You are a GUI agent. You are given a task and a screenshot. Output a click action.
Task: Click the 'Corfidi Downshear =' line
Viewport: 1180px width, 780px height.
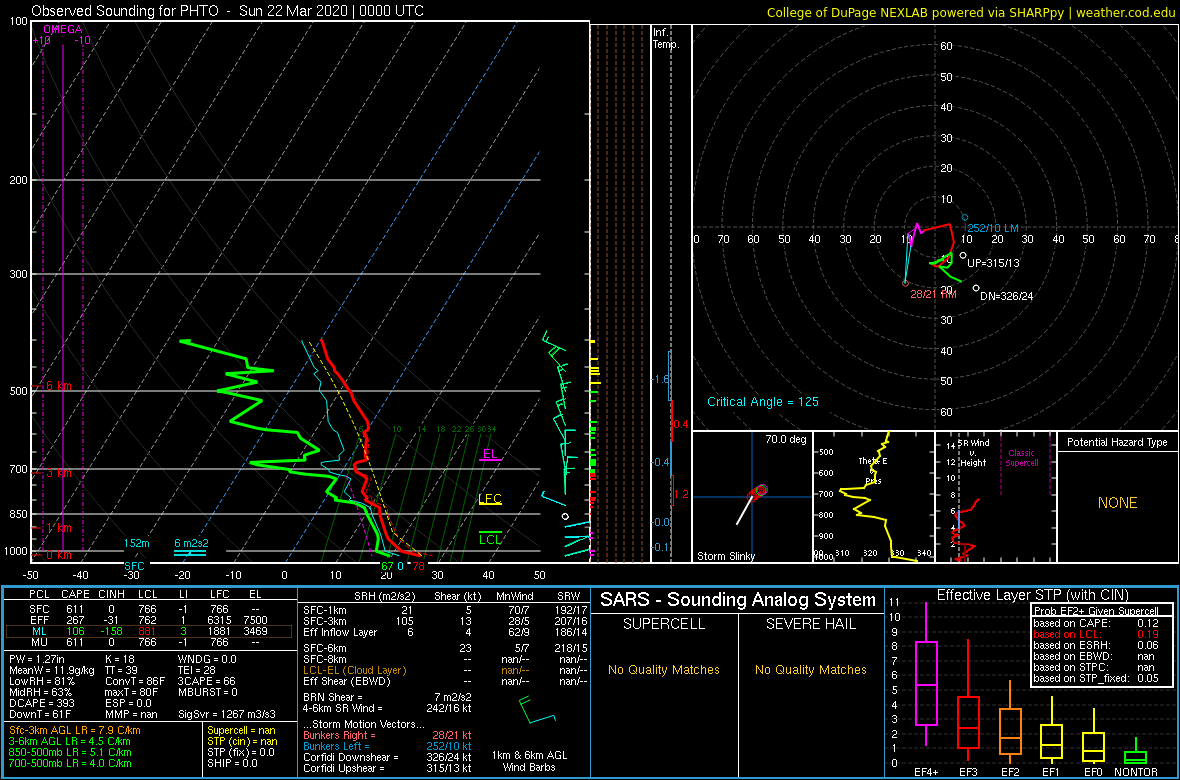pyautogui.click(x=388, y=757)
